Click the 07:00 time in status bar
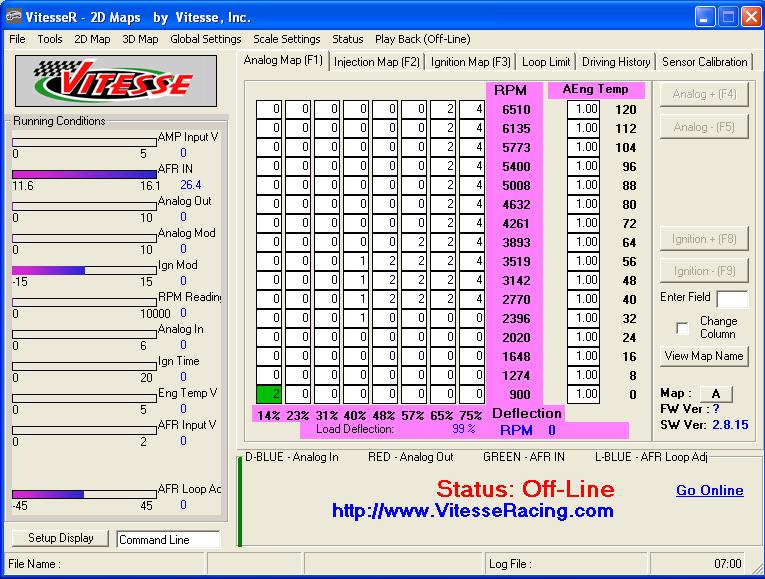The image size is (765, 579). point(728,564)
